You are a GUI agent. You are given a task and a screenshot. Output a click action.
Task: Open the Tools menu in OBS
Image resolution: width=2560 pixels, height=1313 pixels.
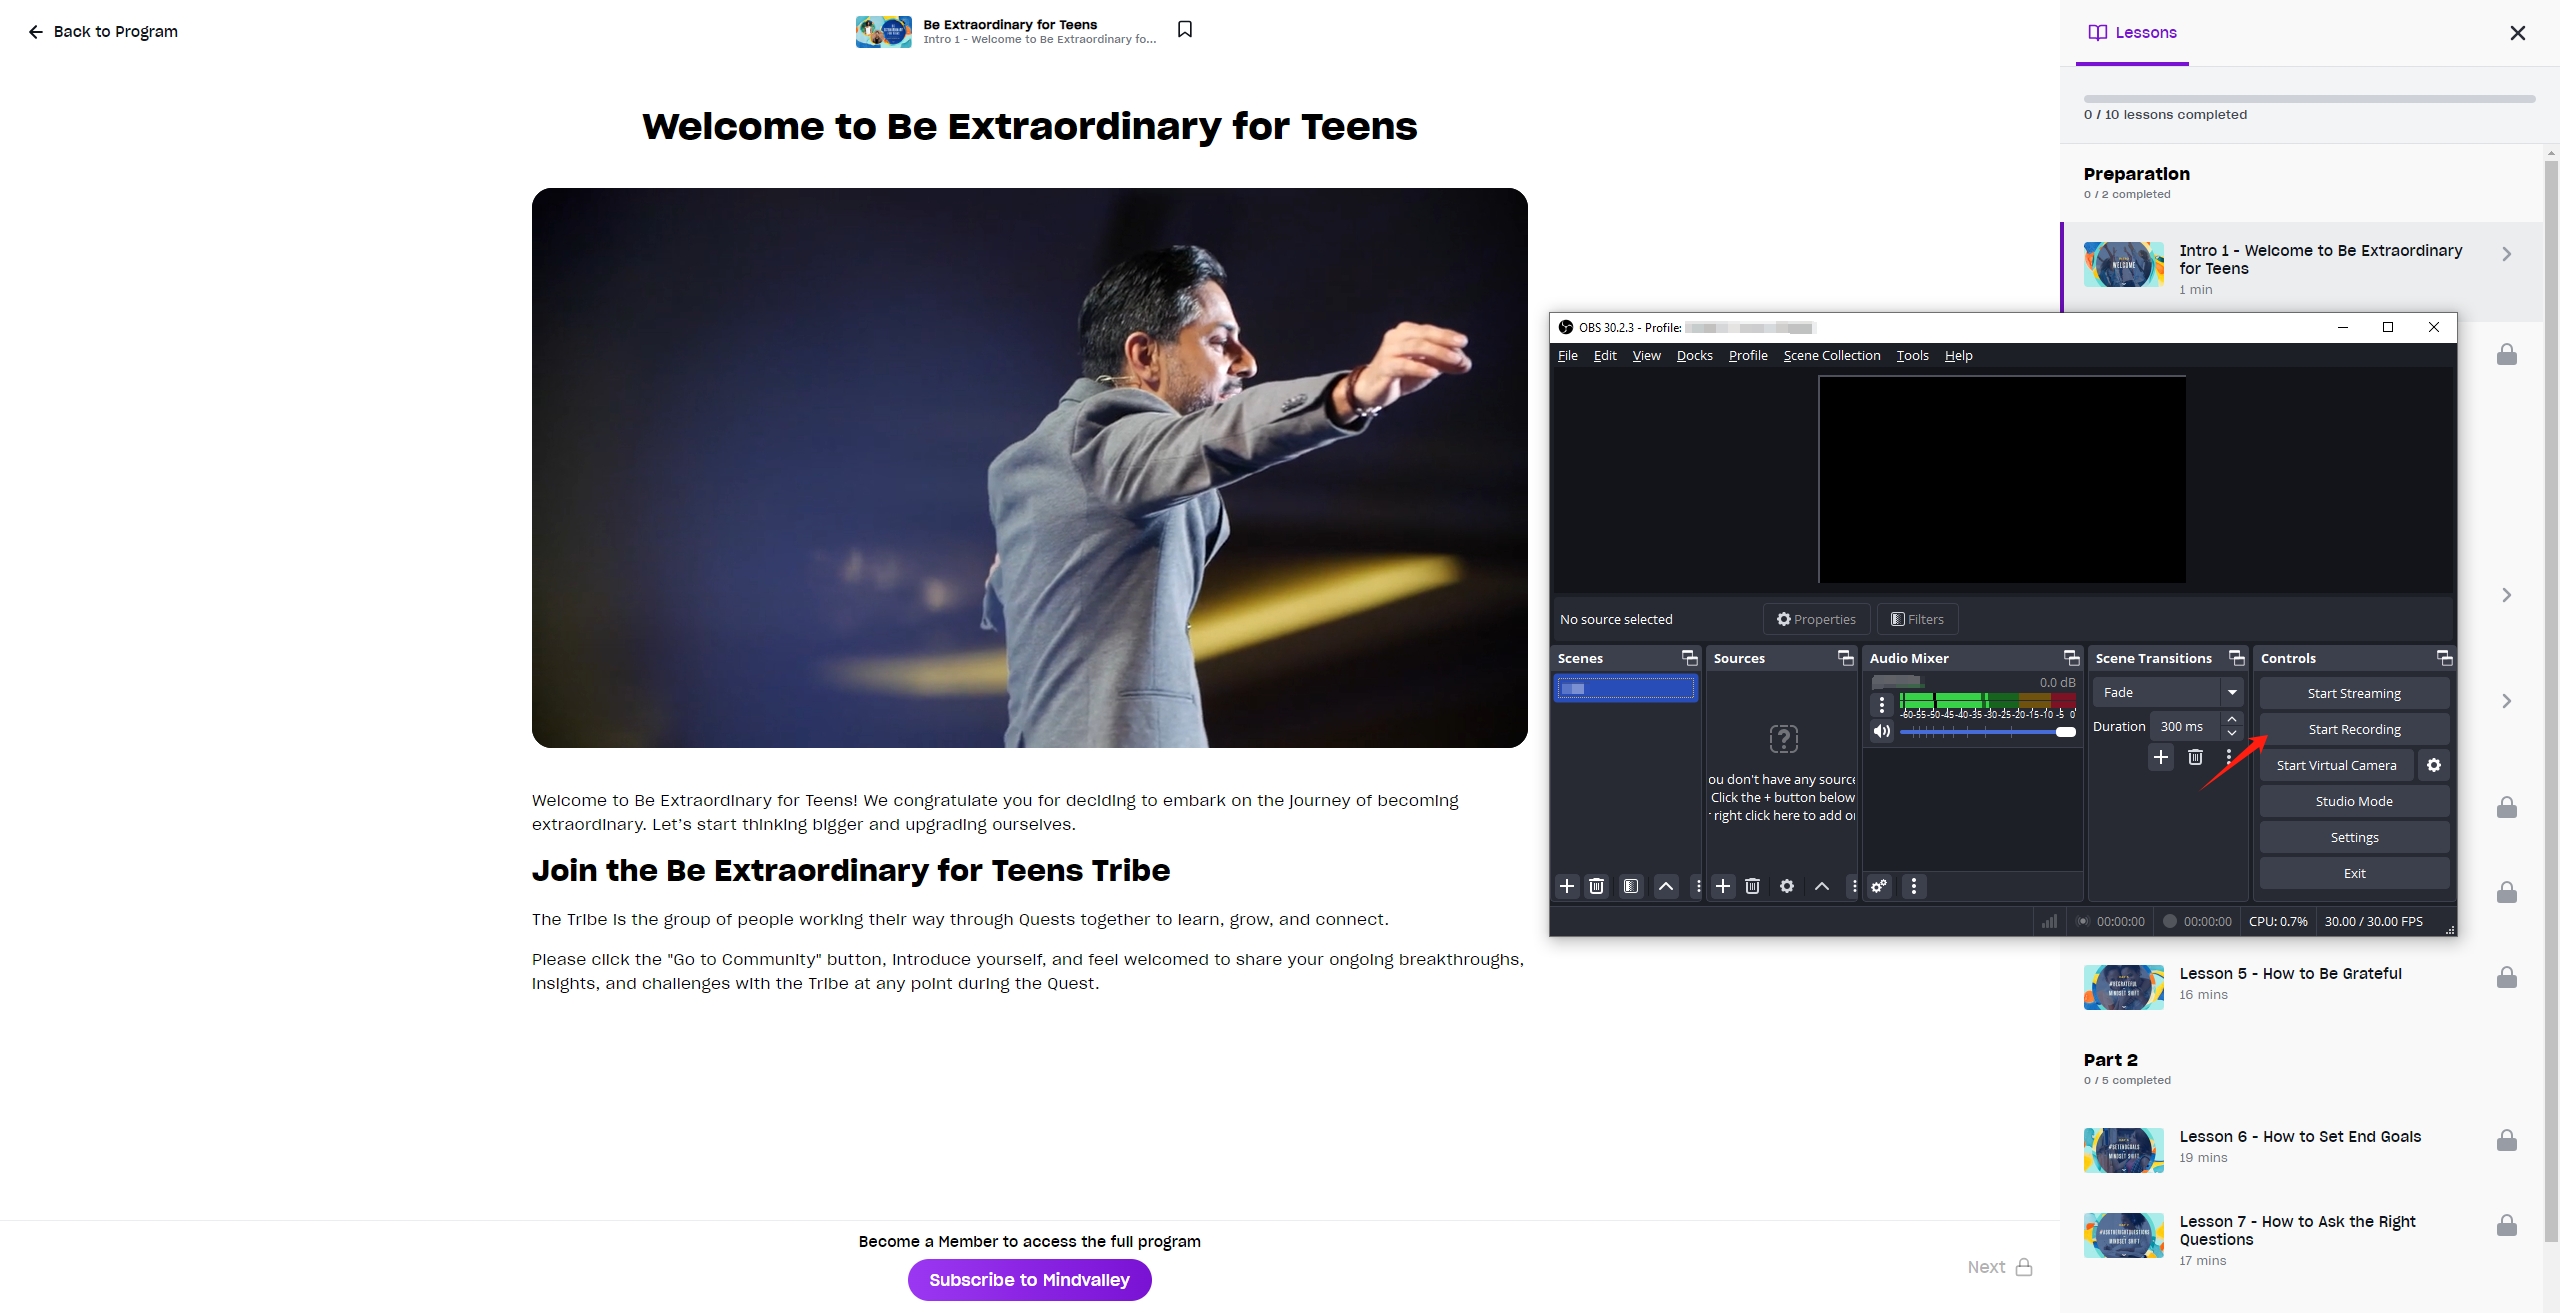(x=1910, y=353)
